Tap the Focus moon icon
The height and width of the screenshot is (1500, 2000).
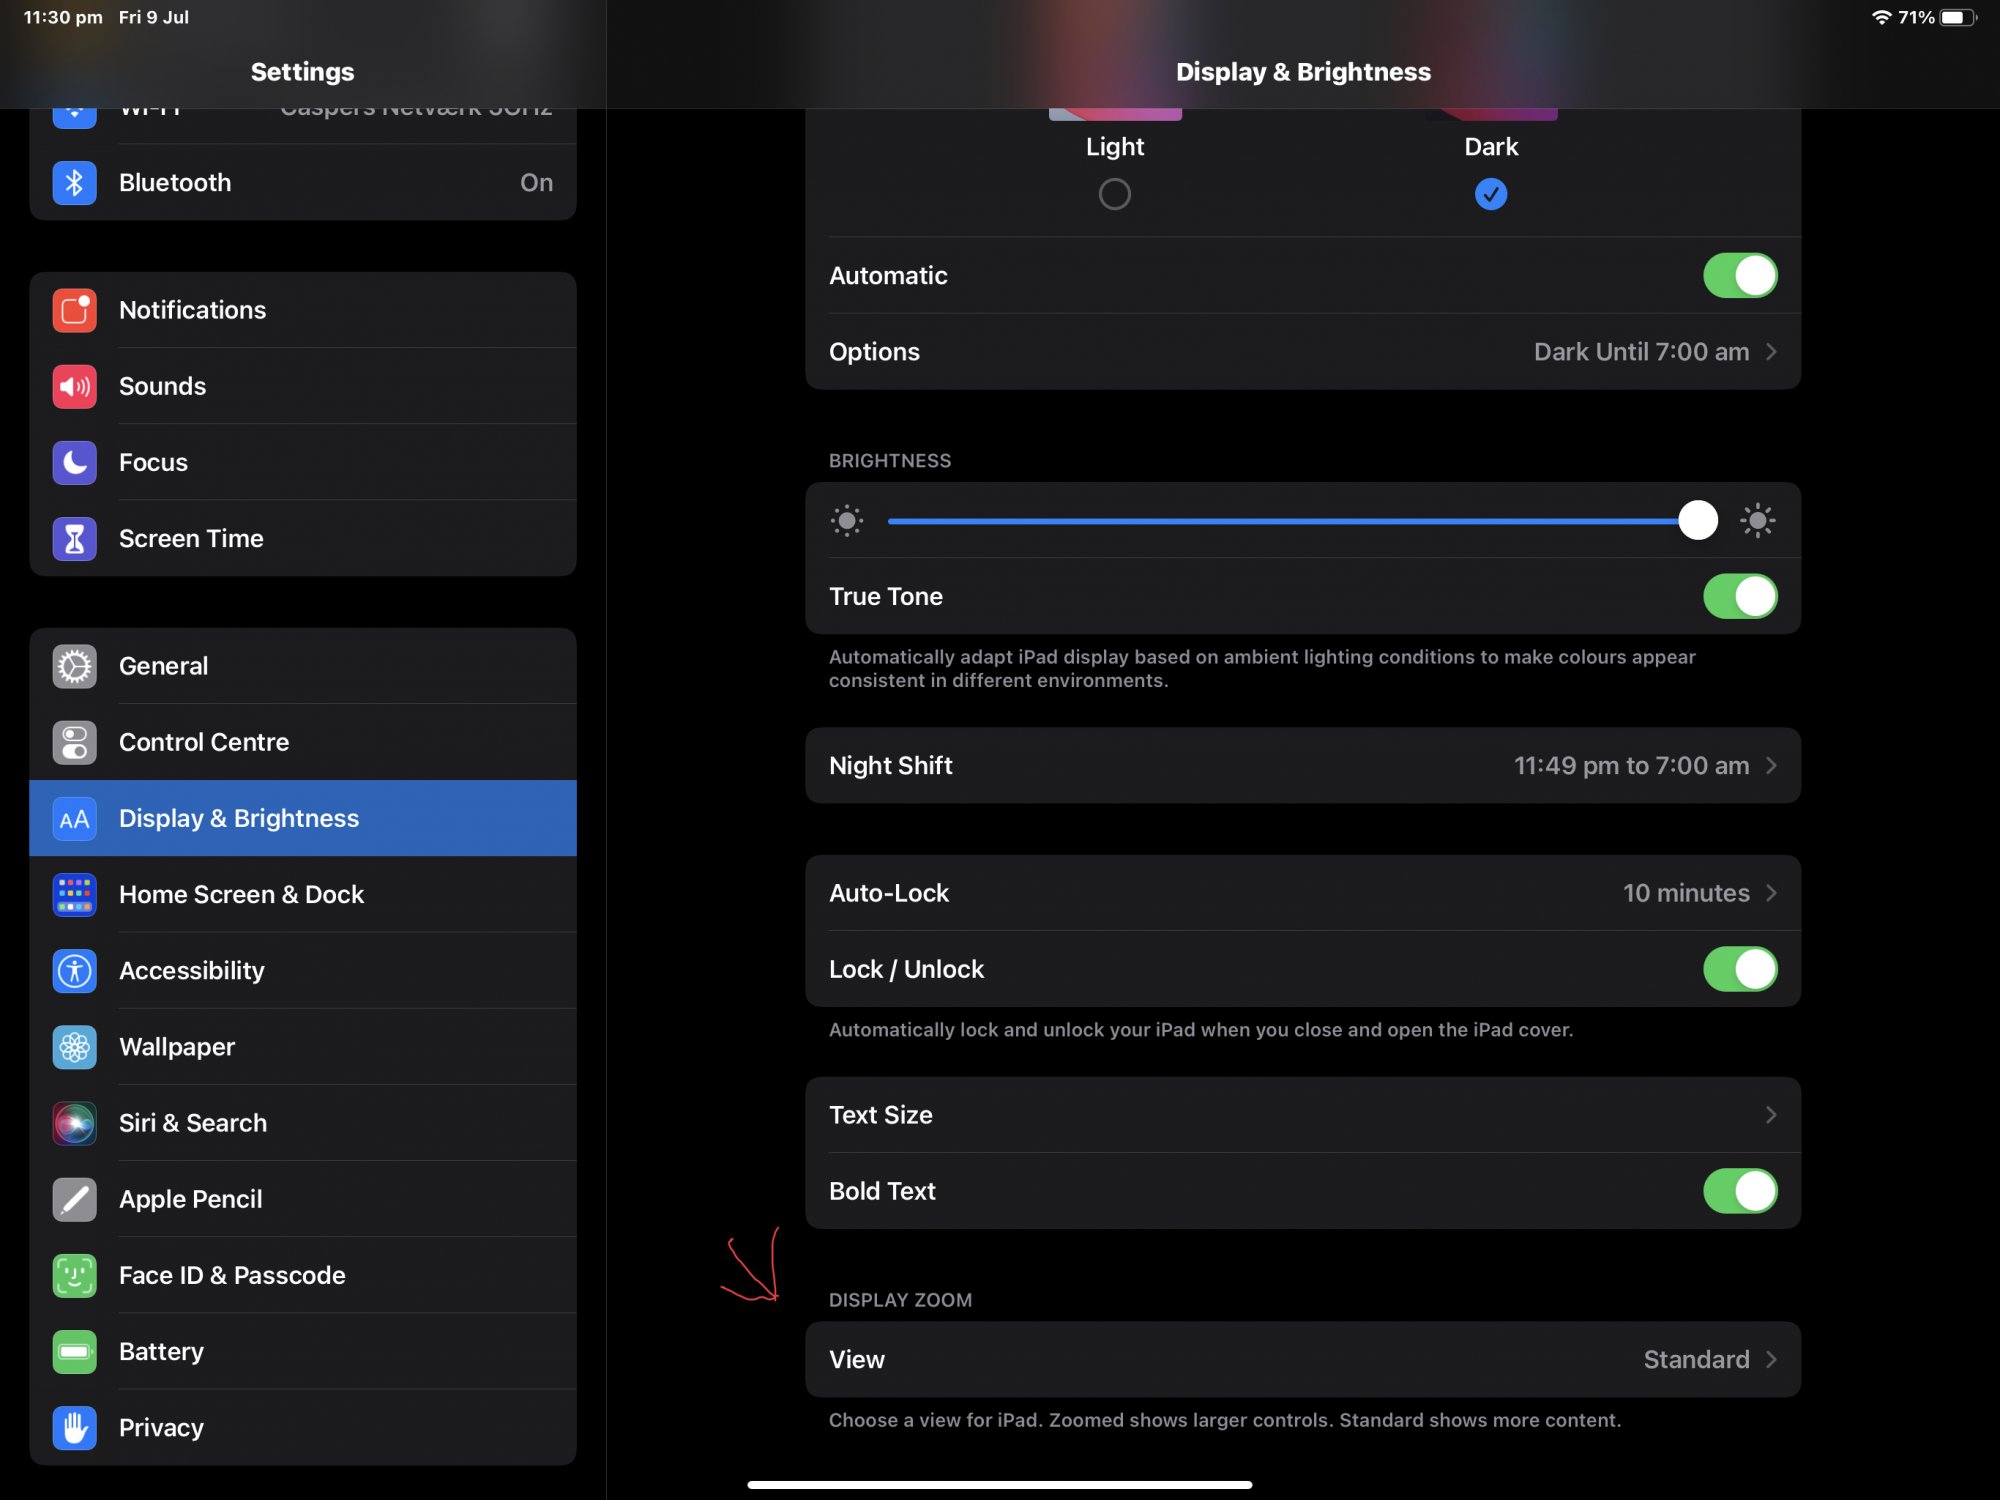coord(74,462)
